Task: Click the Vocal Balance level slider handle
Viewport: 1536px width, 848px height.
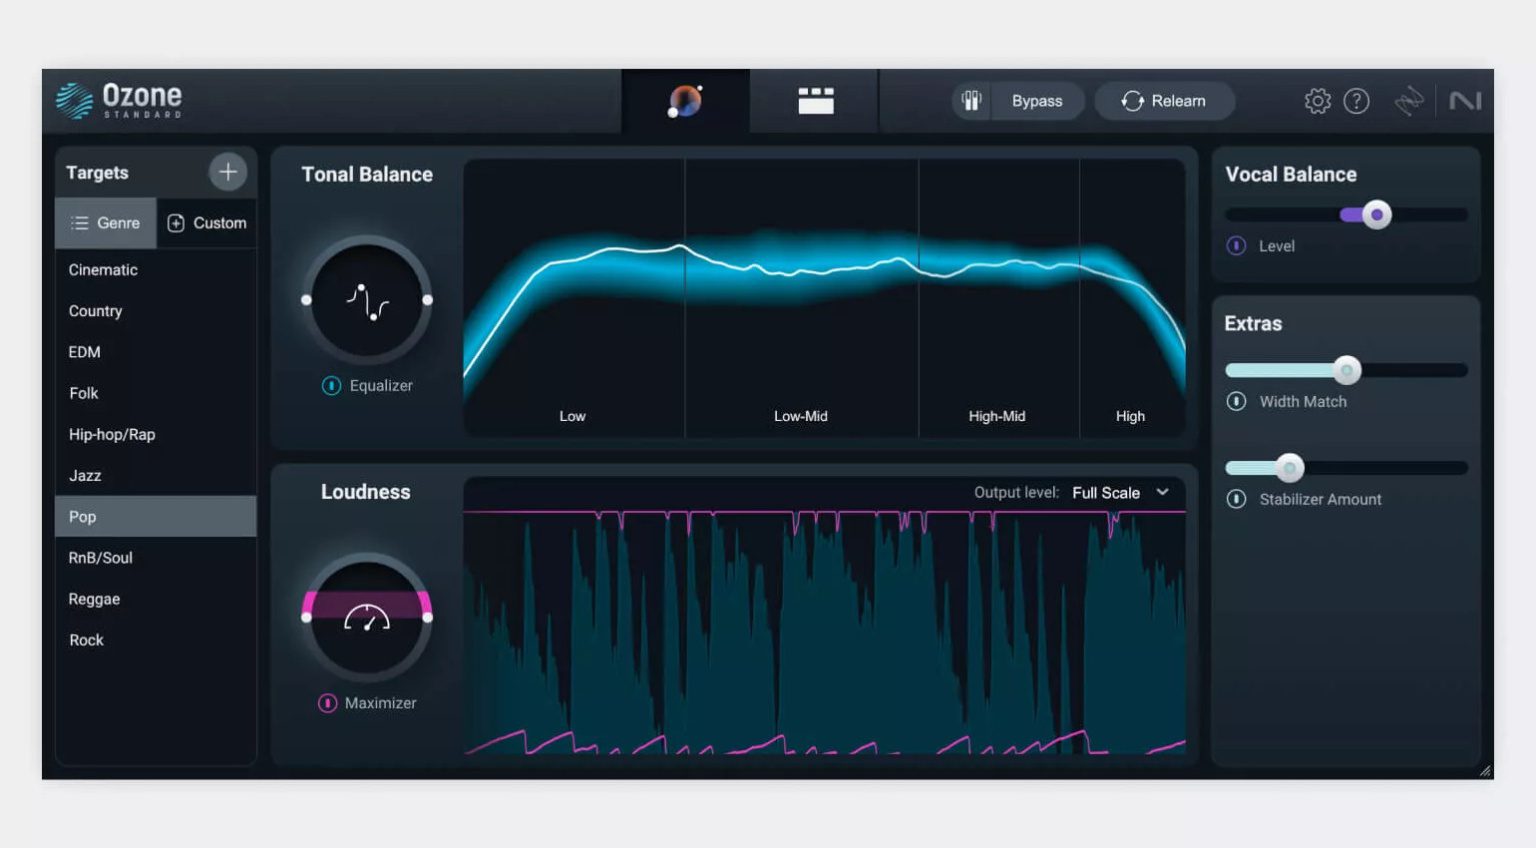Action: click(x=1377, y=215)
